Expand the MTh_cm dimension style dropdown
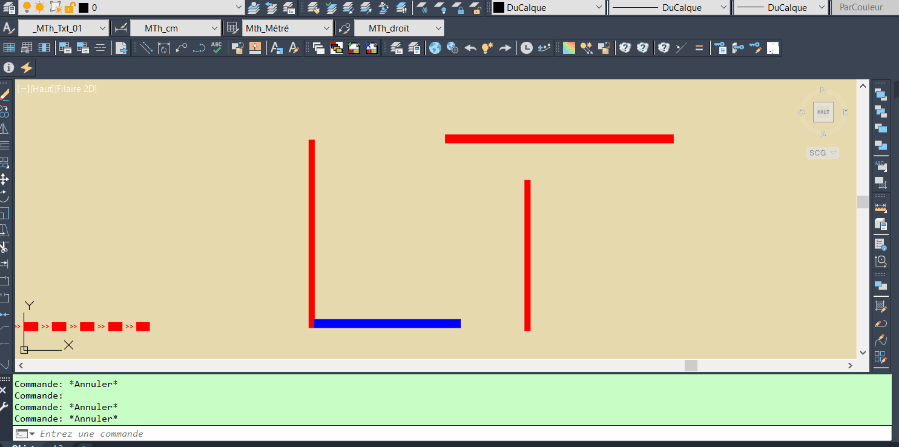This screenshot has width=899, height=447. (214, 28)
